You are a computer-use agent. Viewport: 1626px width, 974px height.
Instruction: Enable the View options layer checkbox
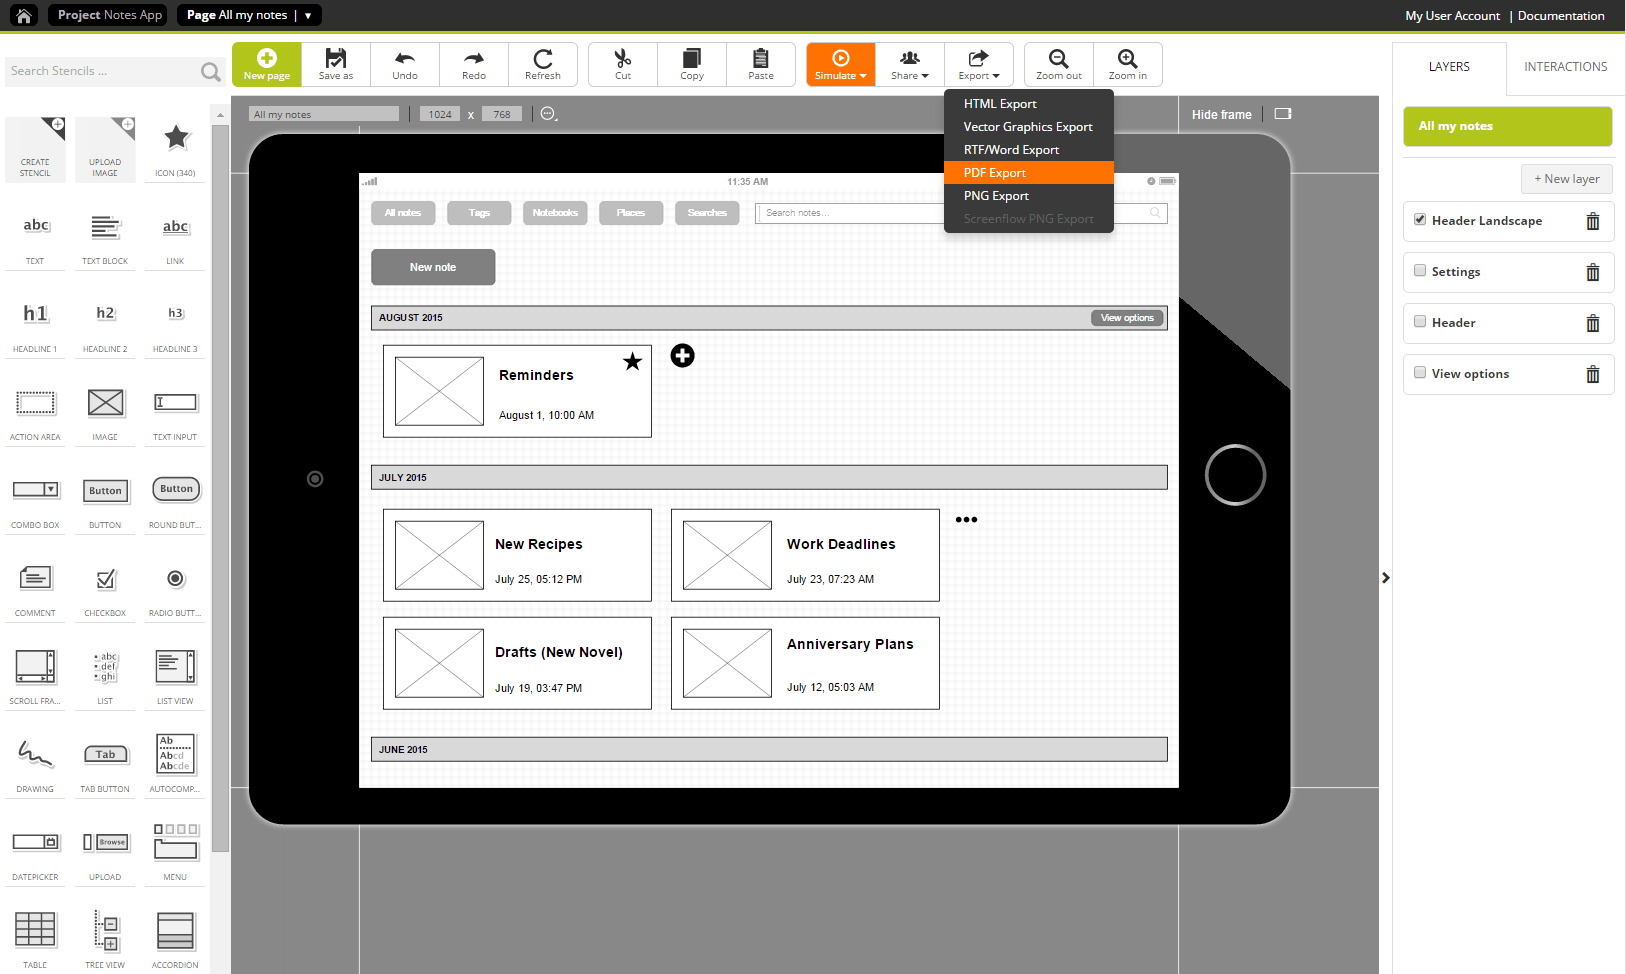click(1420, 371)
